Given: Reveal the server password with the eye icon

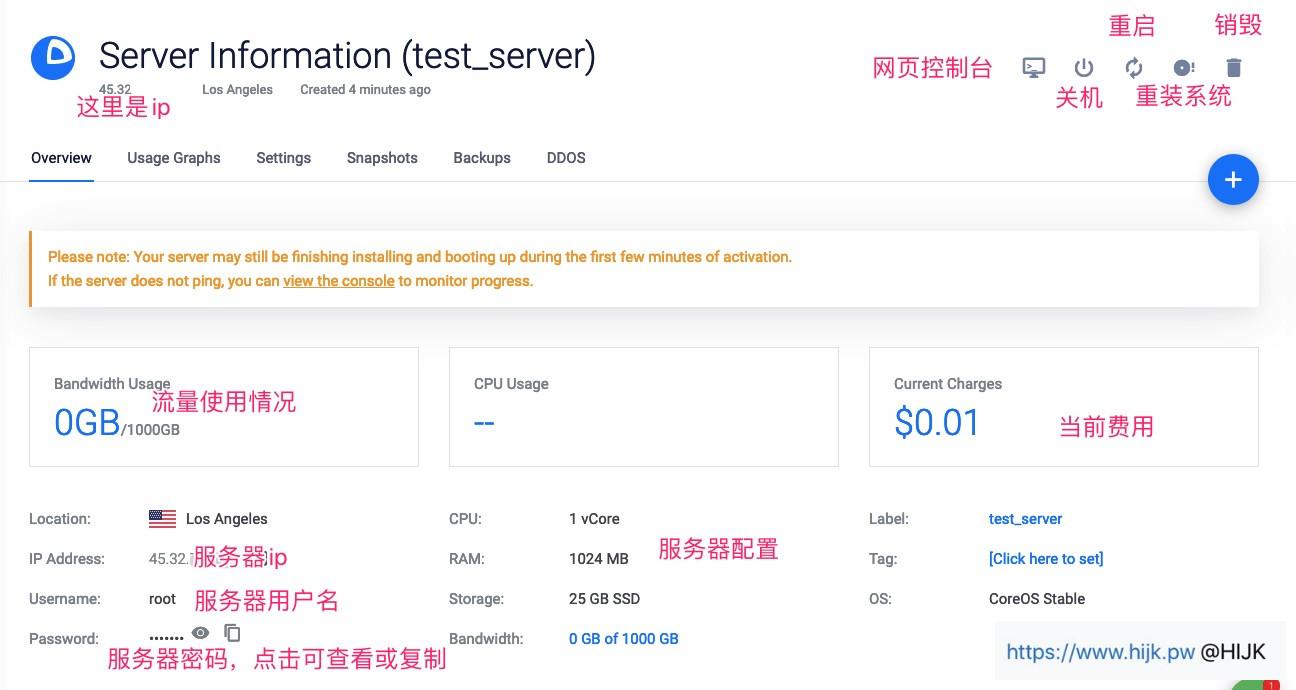Looking at the screenshot, I should [x=201, y=632].
